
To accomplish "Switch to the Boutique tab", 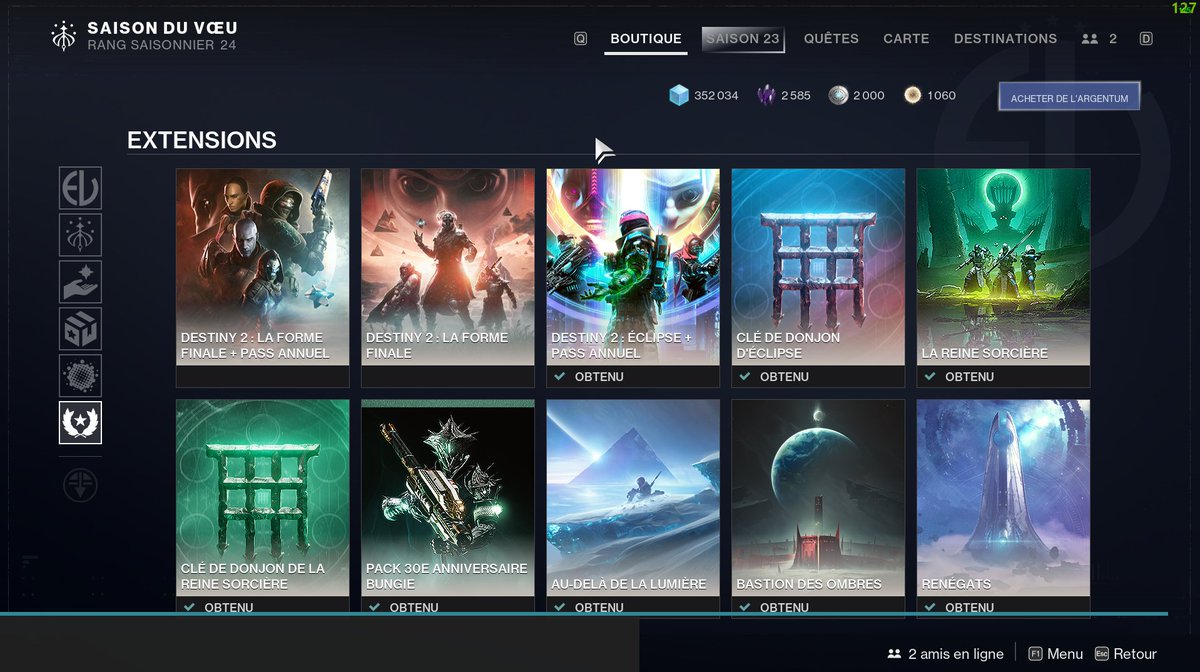I will (646, 39).
